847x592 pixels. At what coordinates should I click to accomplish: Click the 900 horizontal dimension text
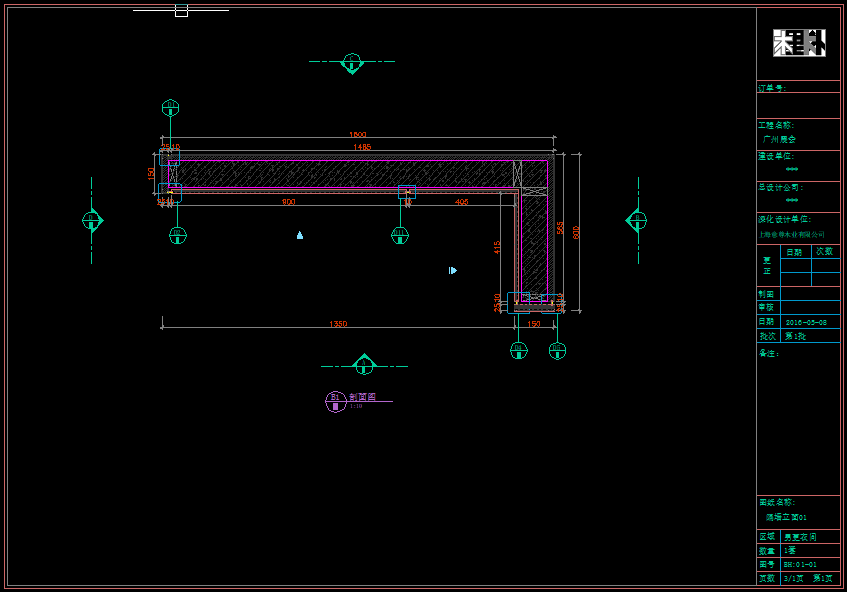288,202
